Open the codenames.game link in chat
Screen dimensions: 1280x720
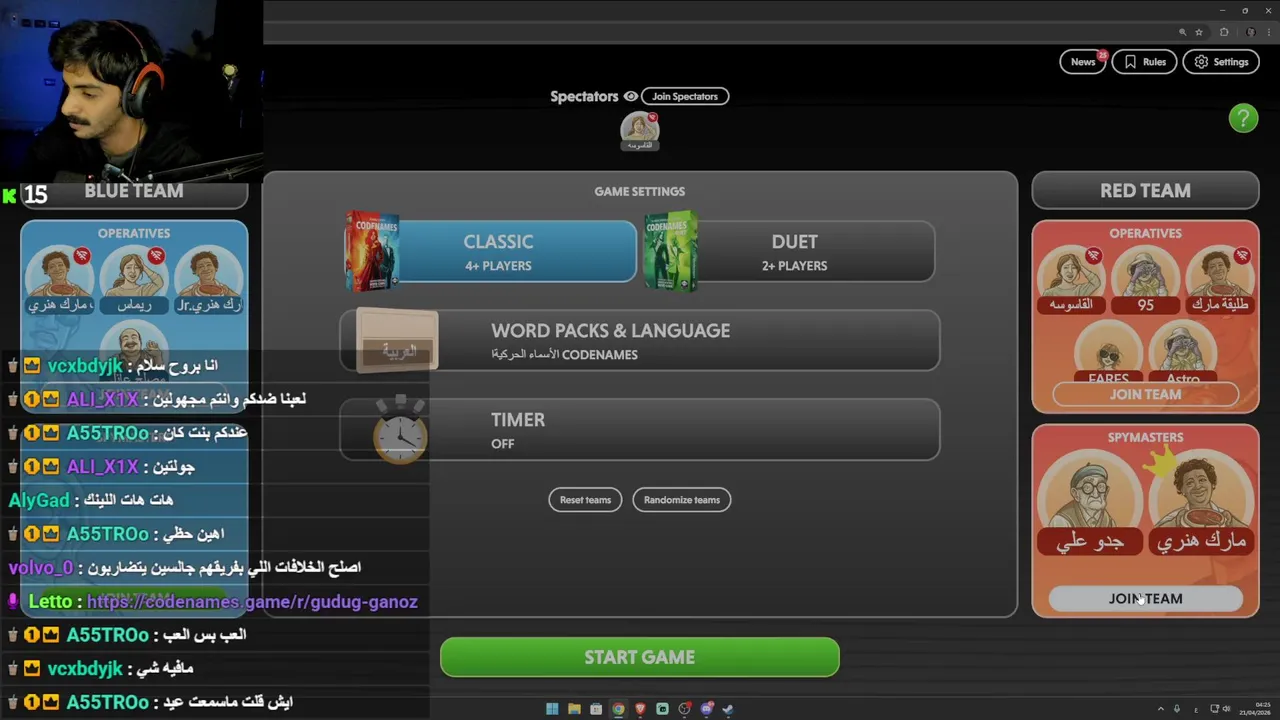click(x=252, y=601)
